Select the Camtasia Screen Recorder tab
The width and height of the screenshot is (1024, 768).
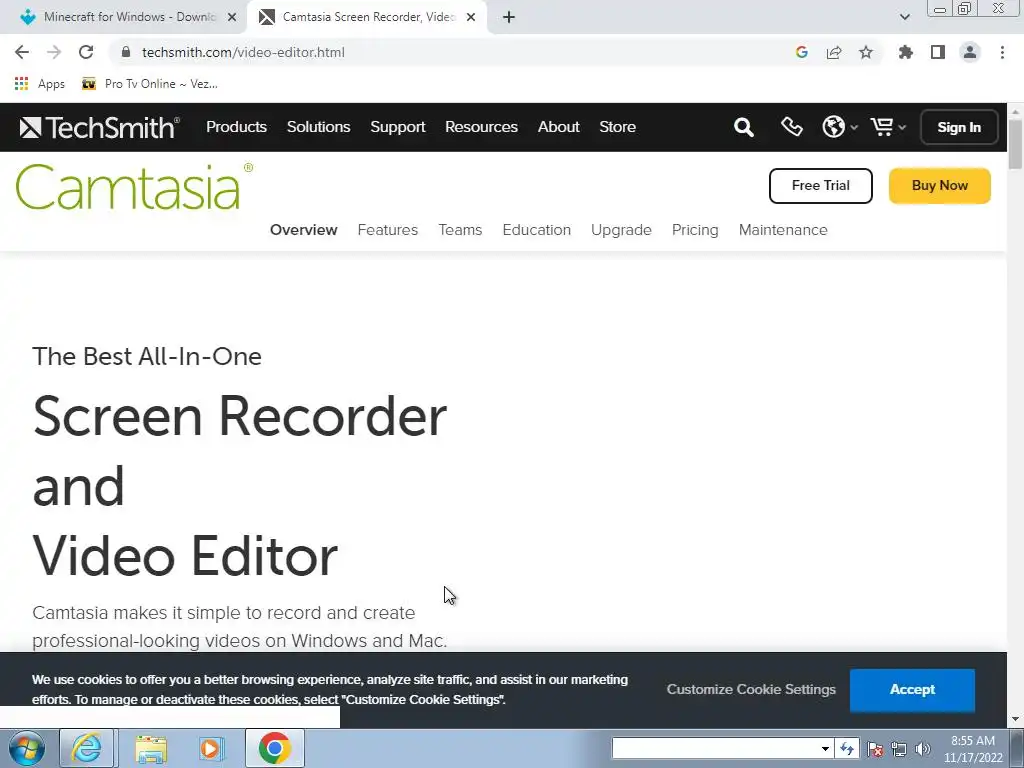(x=367, y=17)
